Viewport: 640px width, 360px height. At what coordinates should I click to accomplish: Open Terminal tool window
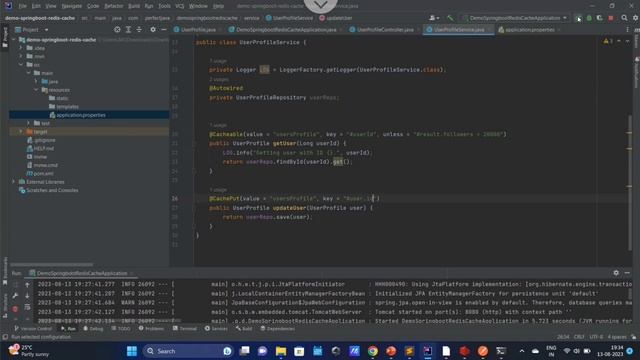pos(184,329)
